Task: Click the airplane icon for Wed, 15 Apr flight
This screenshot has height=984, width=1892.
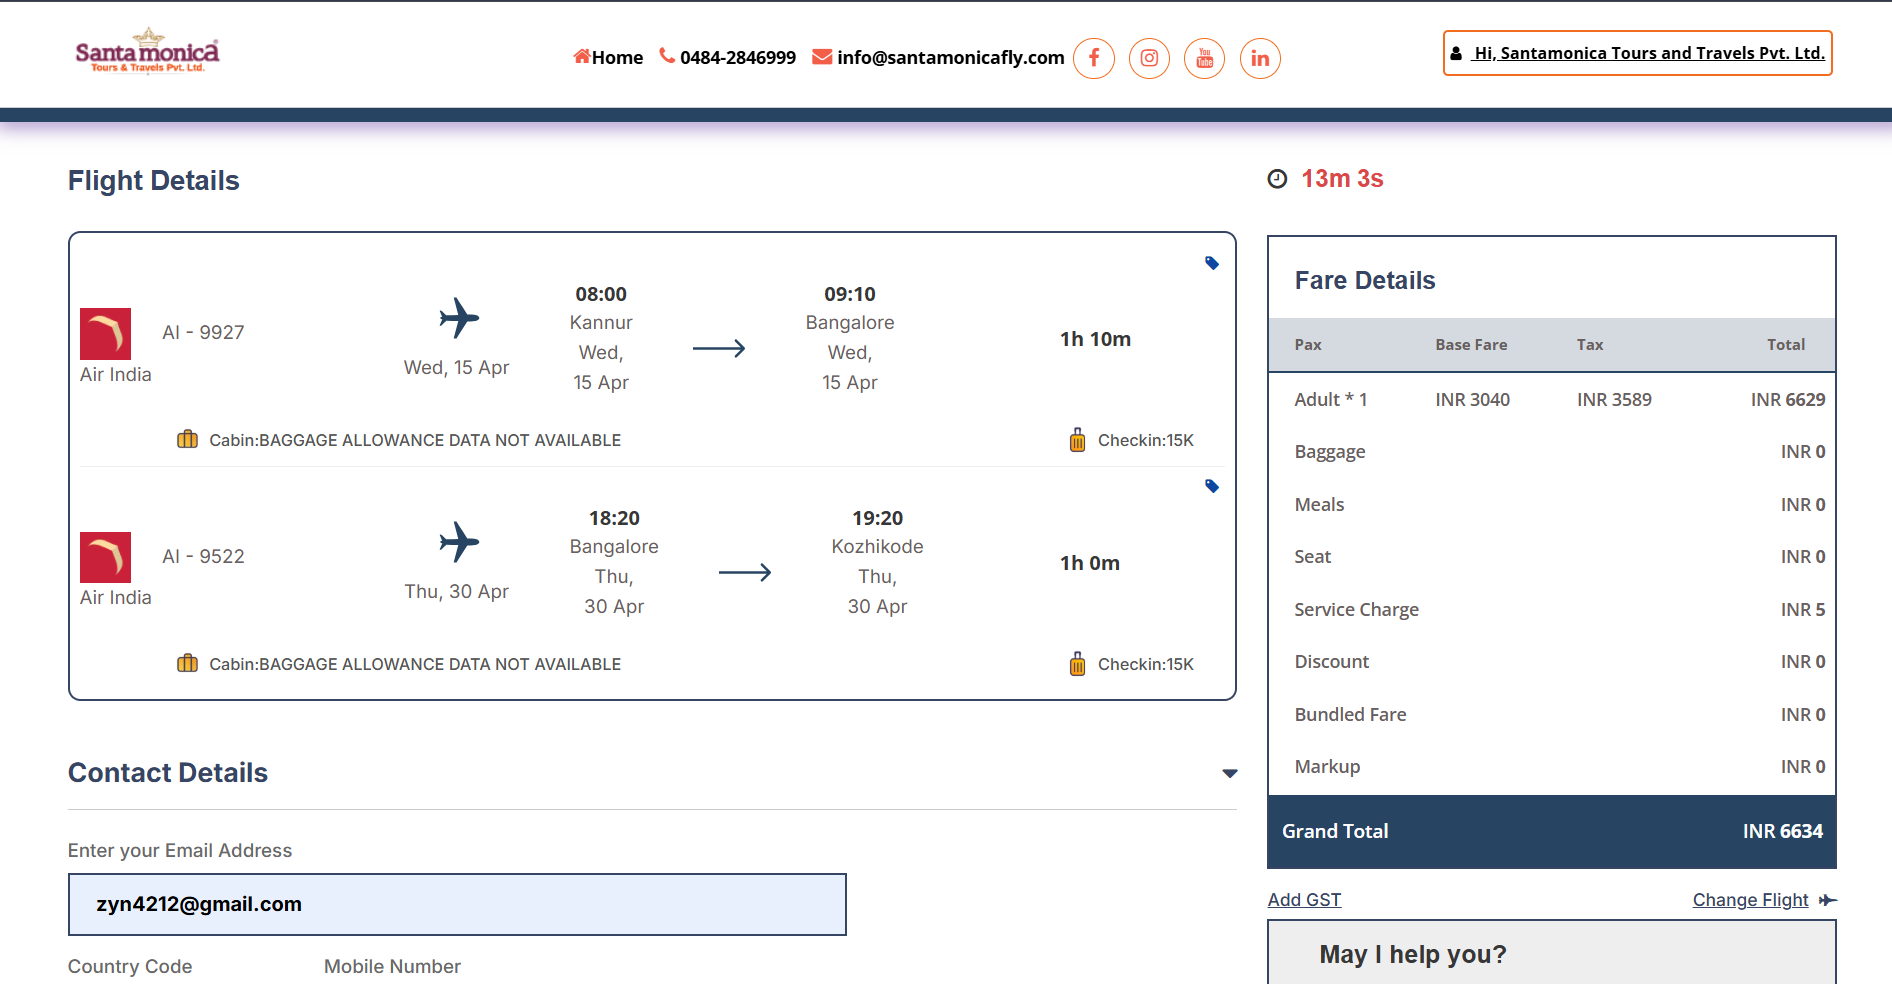Action: click(459, 318)
